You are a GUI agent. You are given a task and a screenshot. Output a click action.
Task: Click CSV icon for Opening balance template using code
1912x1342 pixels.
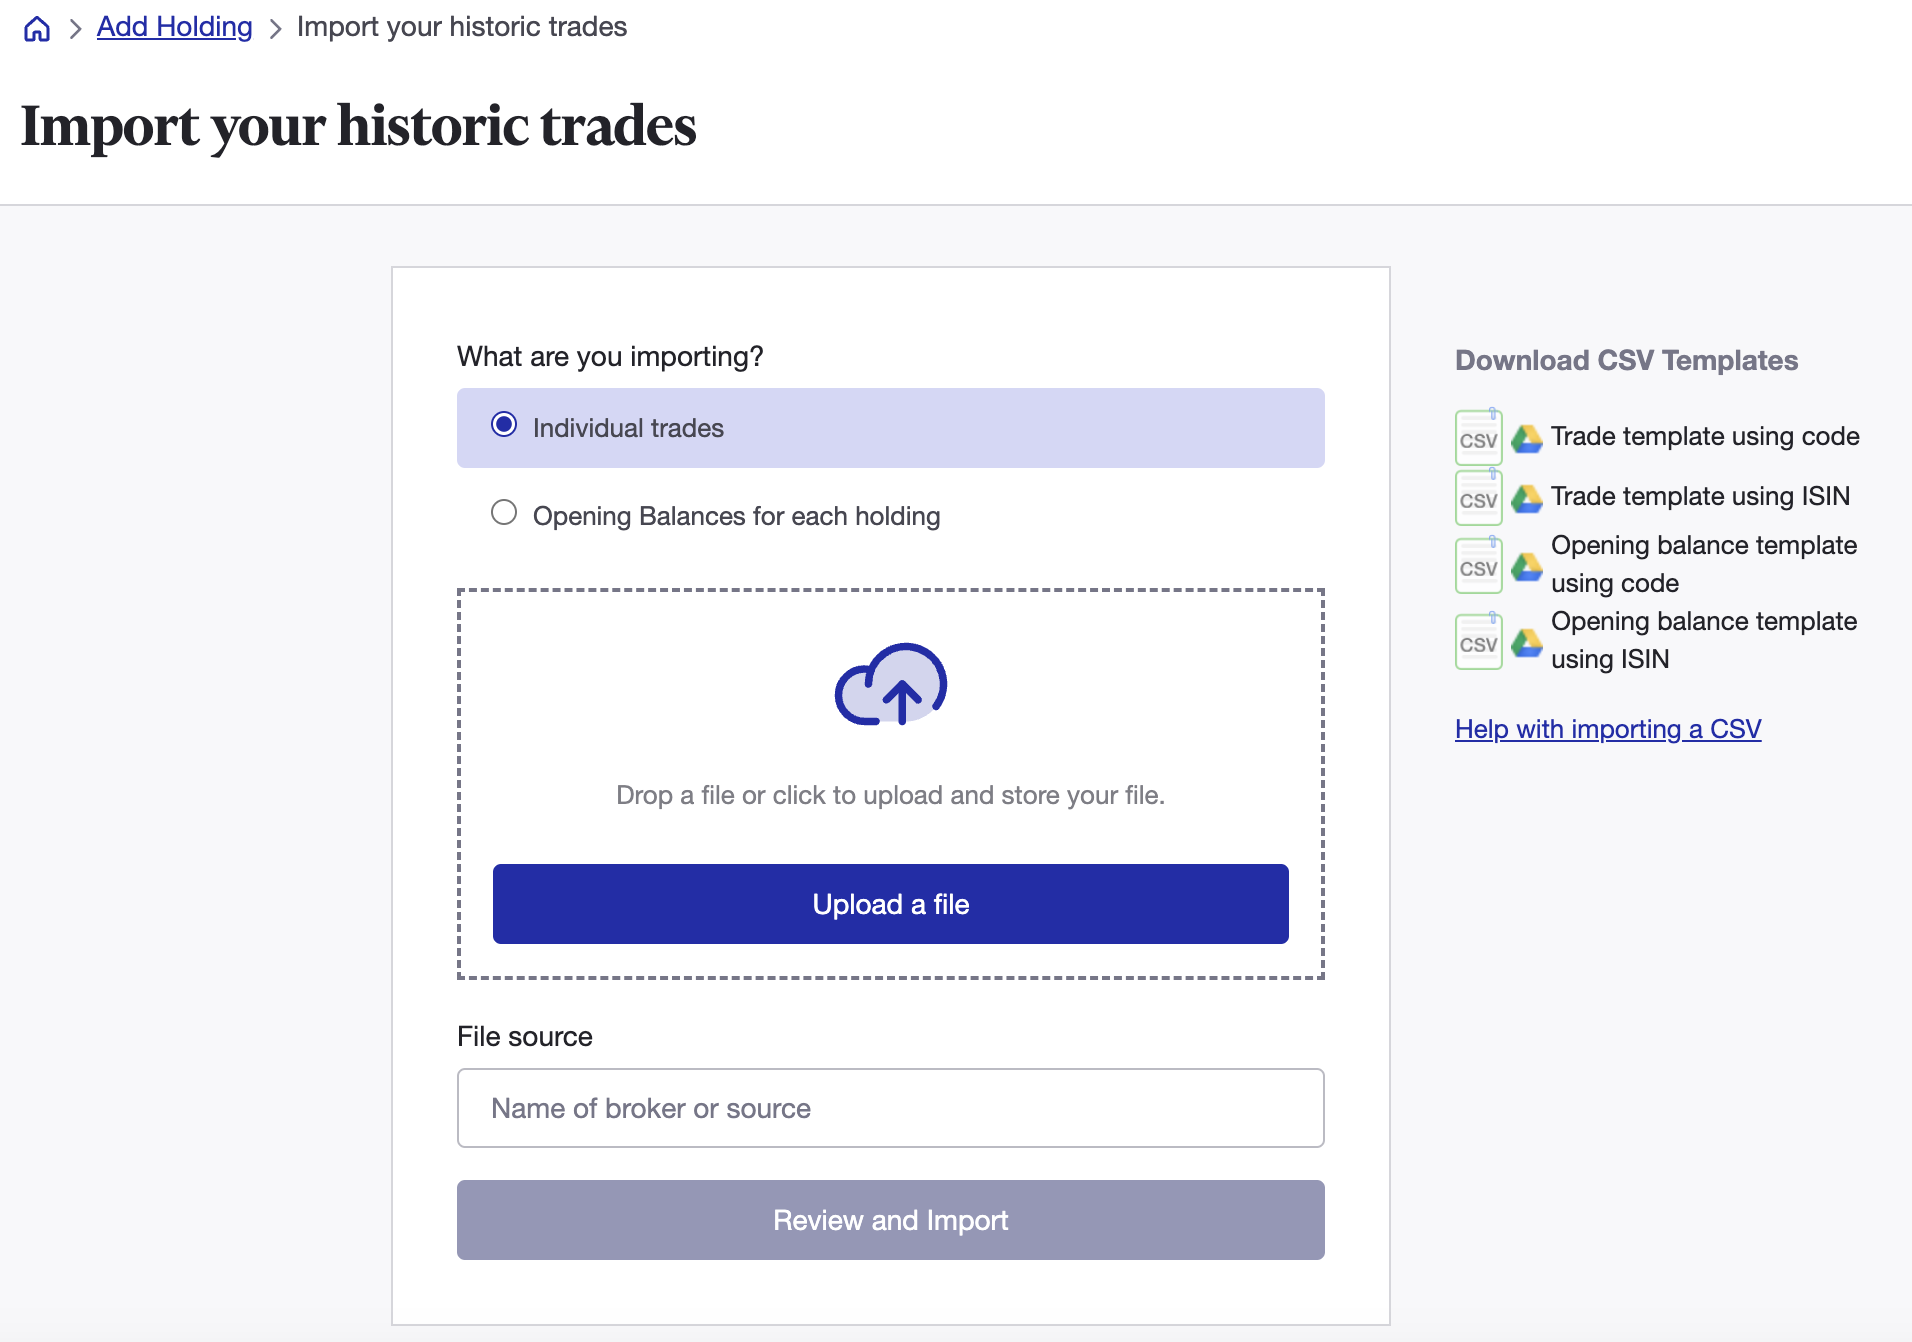[x=1479, y=565]
